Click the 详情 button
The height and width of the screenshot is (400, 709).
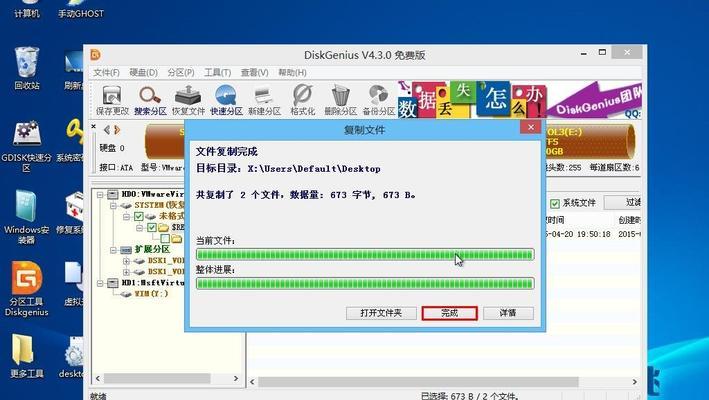(x=508, y=313)
